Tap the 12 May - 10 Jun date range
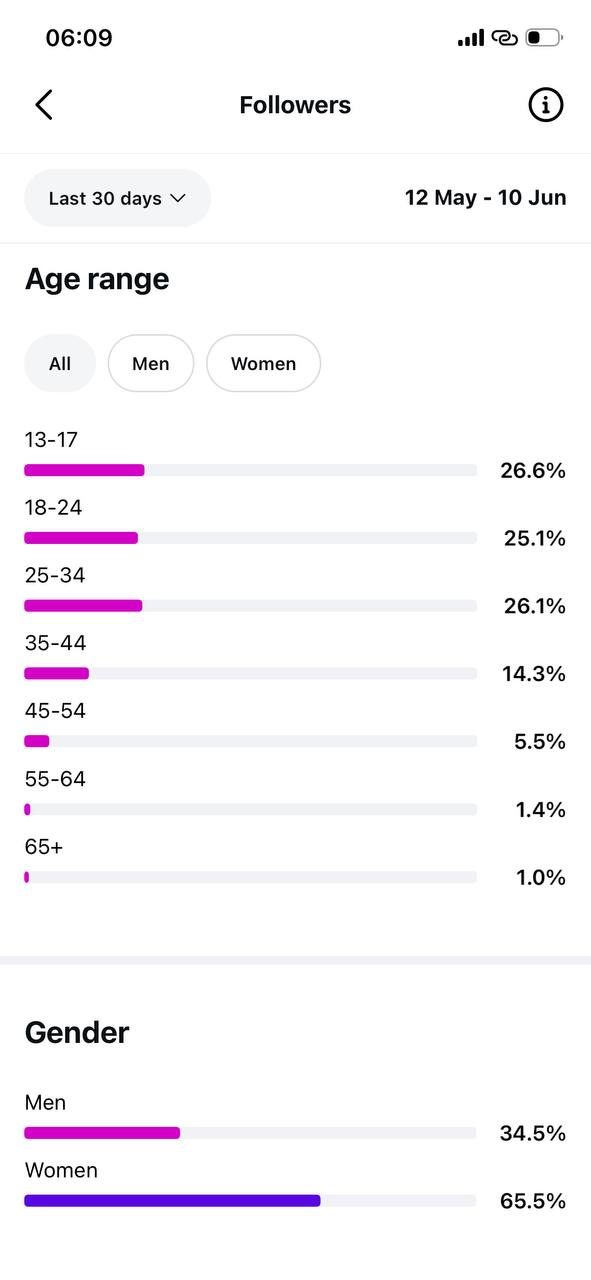This screenshot has width=591, height=1280. click(x=485, y=198)
